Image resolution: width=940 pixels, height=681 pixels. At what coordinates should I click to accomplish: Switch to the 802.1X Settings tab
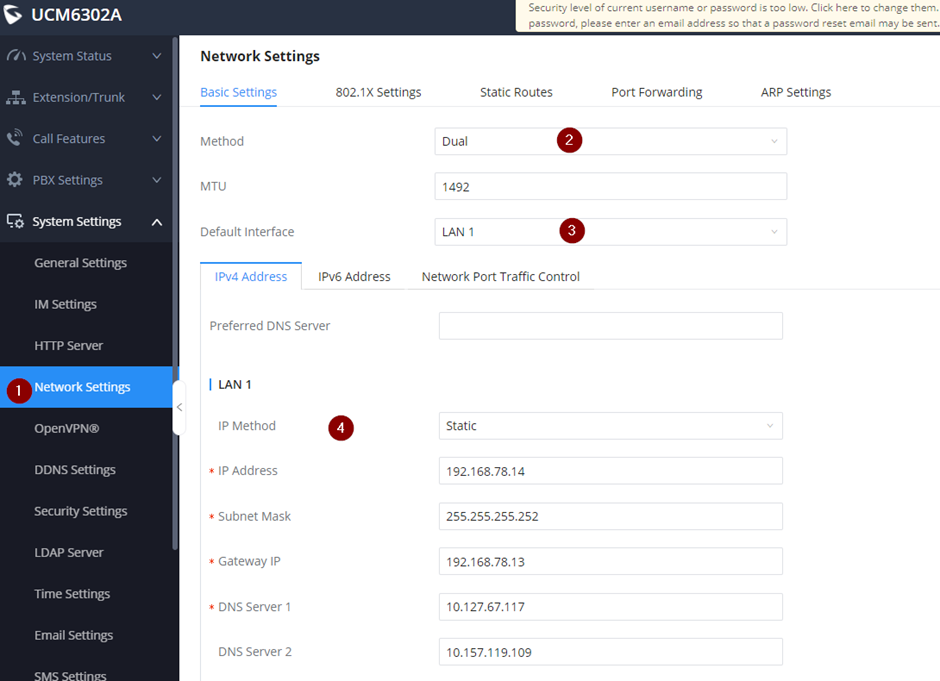(378, 92)
